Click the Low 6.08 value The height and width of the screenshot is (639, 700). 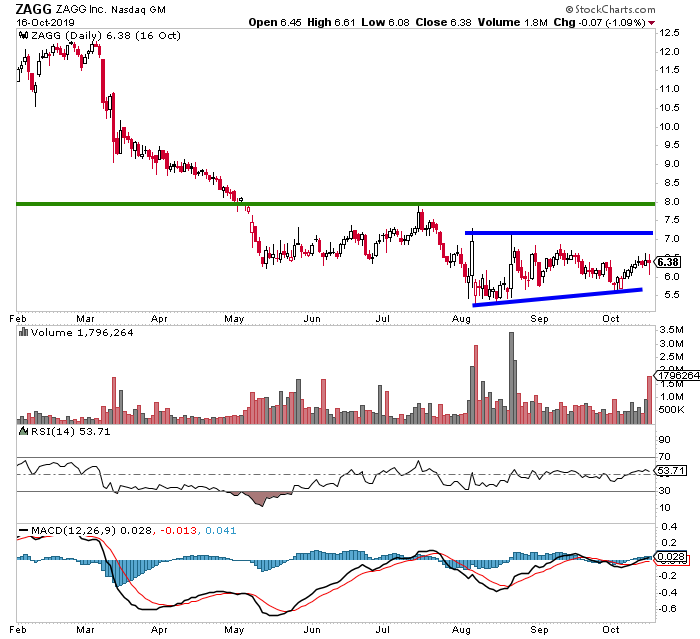click(385, 22)
